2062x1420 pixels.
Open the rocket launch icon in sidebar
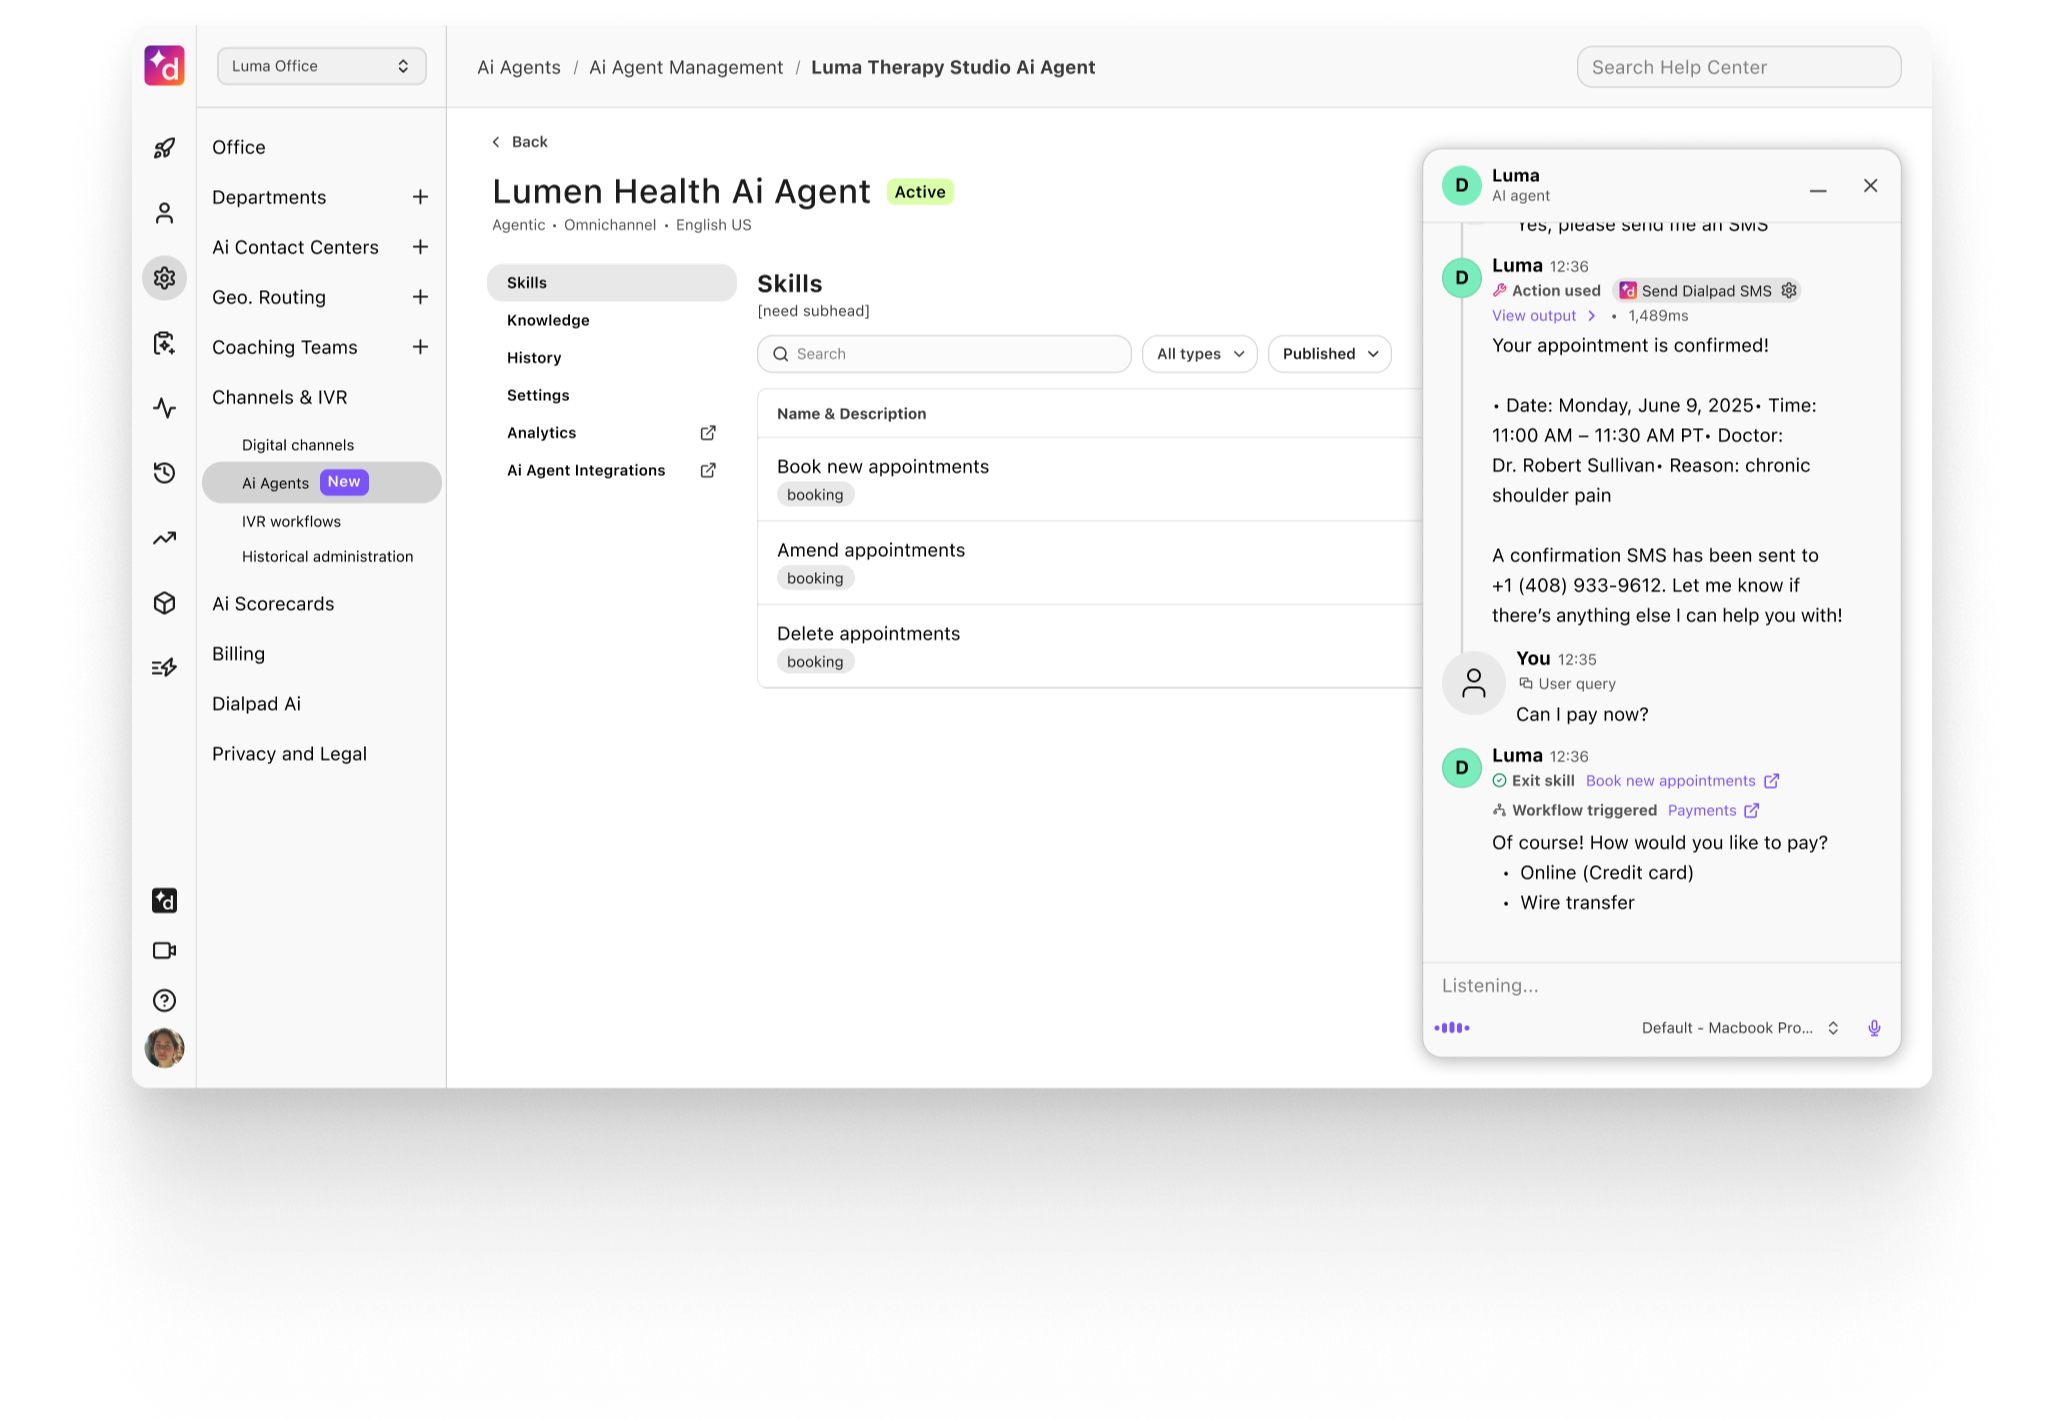click(x=164, y=147)
